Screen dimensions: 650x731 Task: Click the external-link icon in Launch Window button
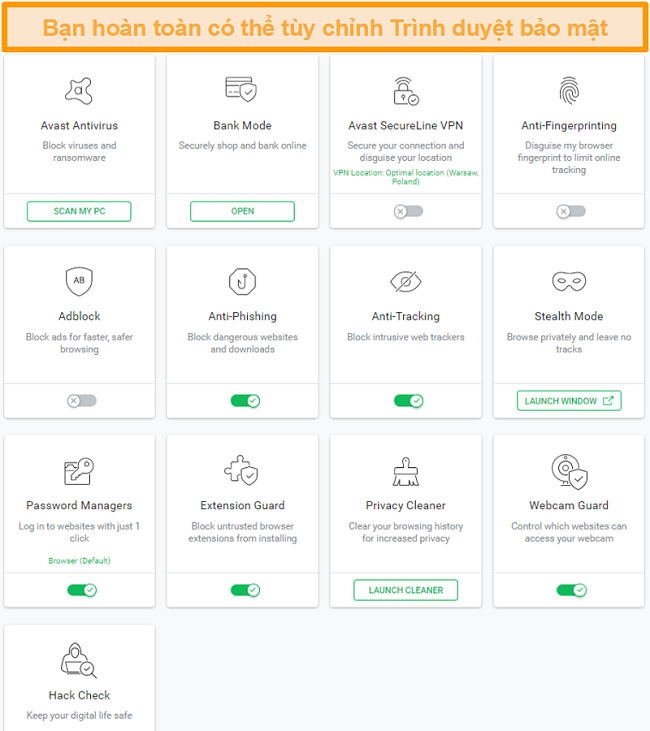pos(608,400)
